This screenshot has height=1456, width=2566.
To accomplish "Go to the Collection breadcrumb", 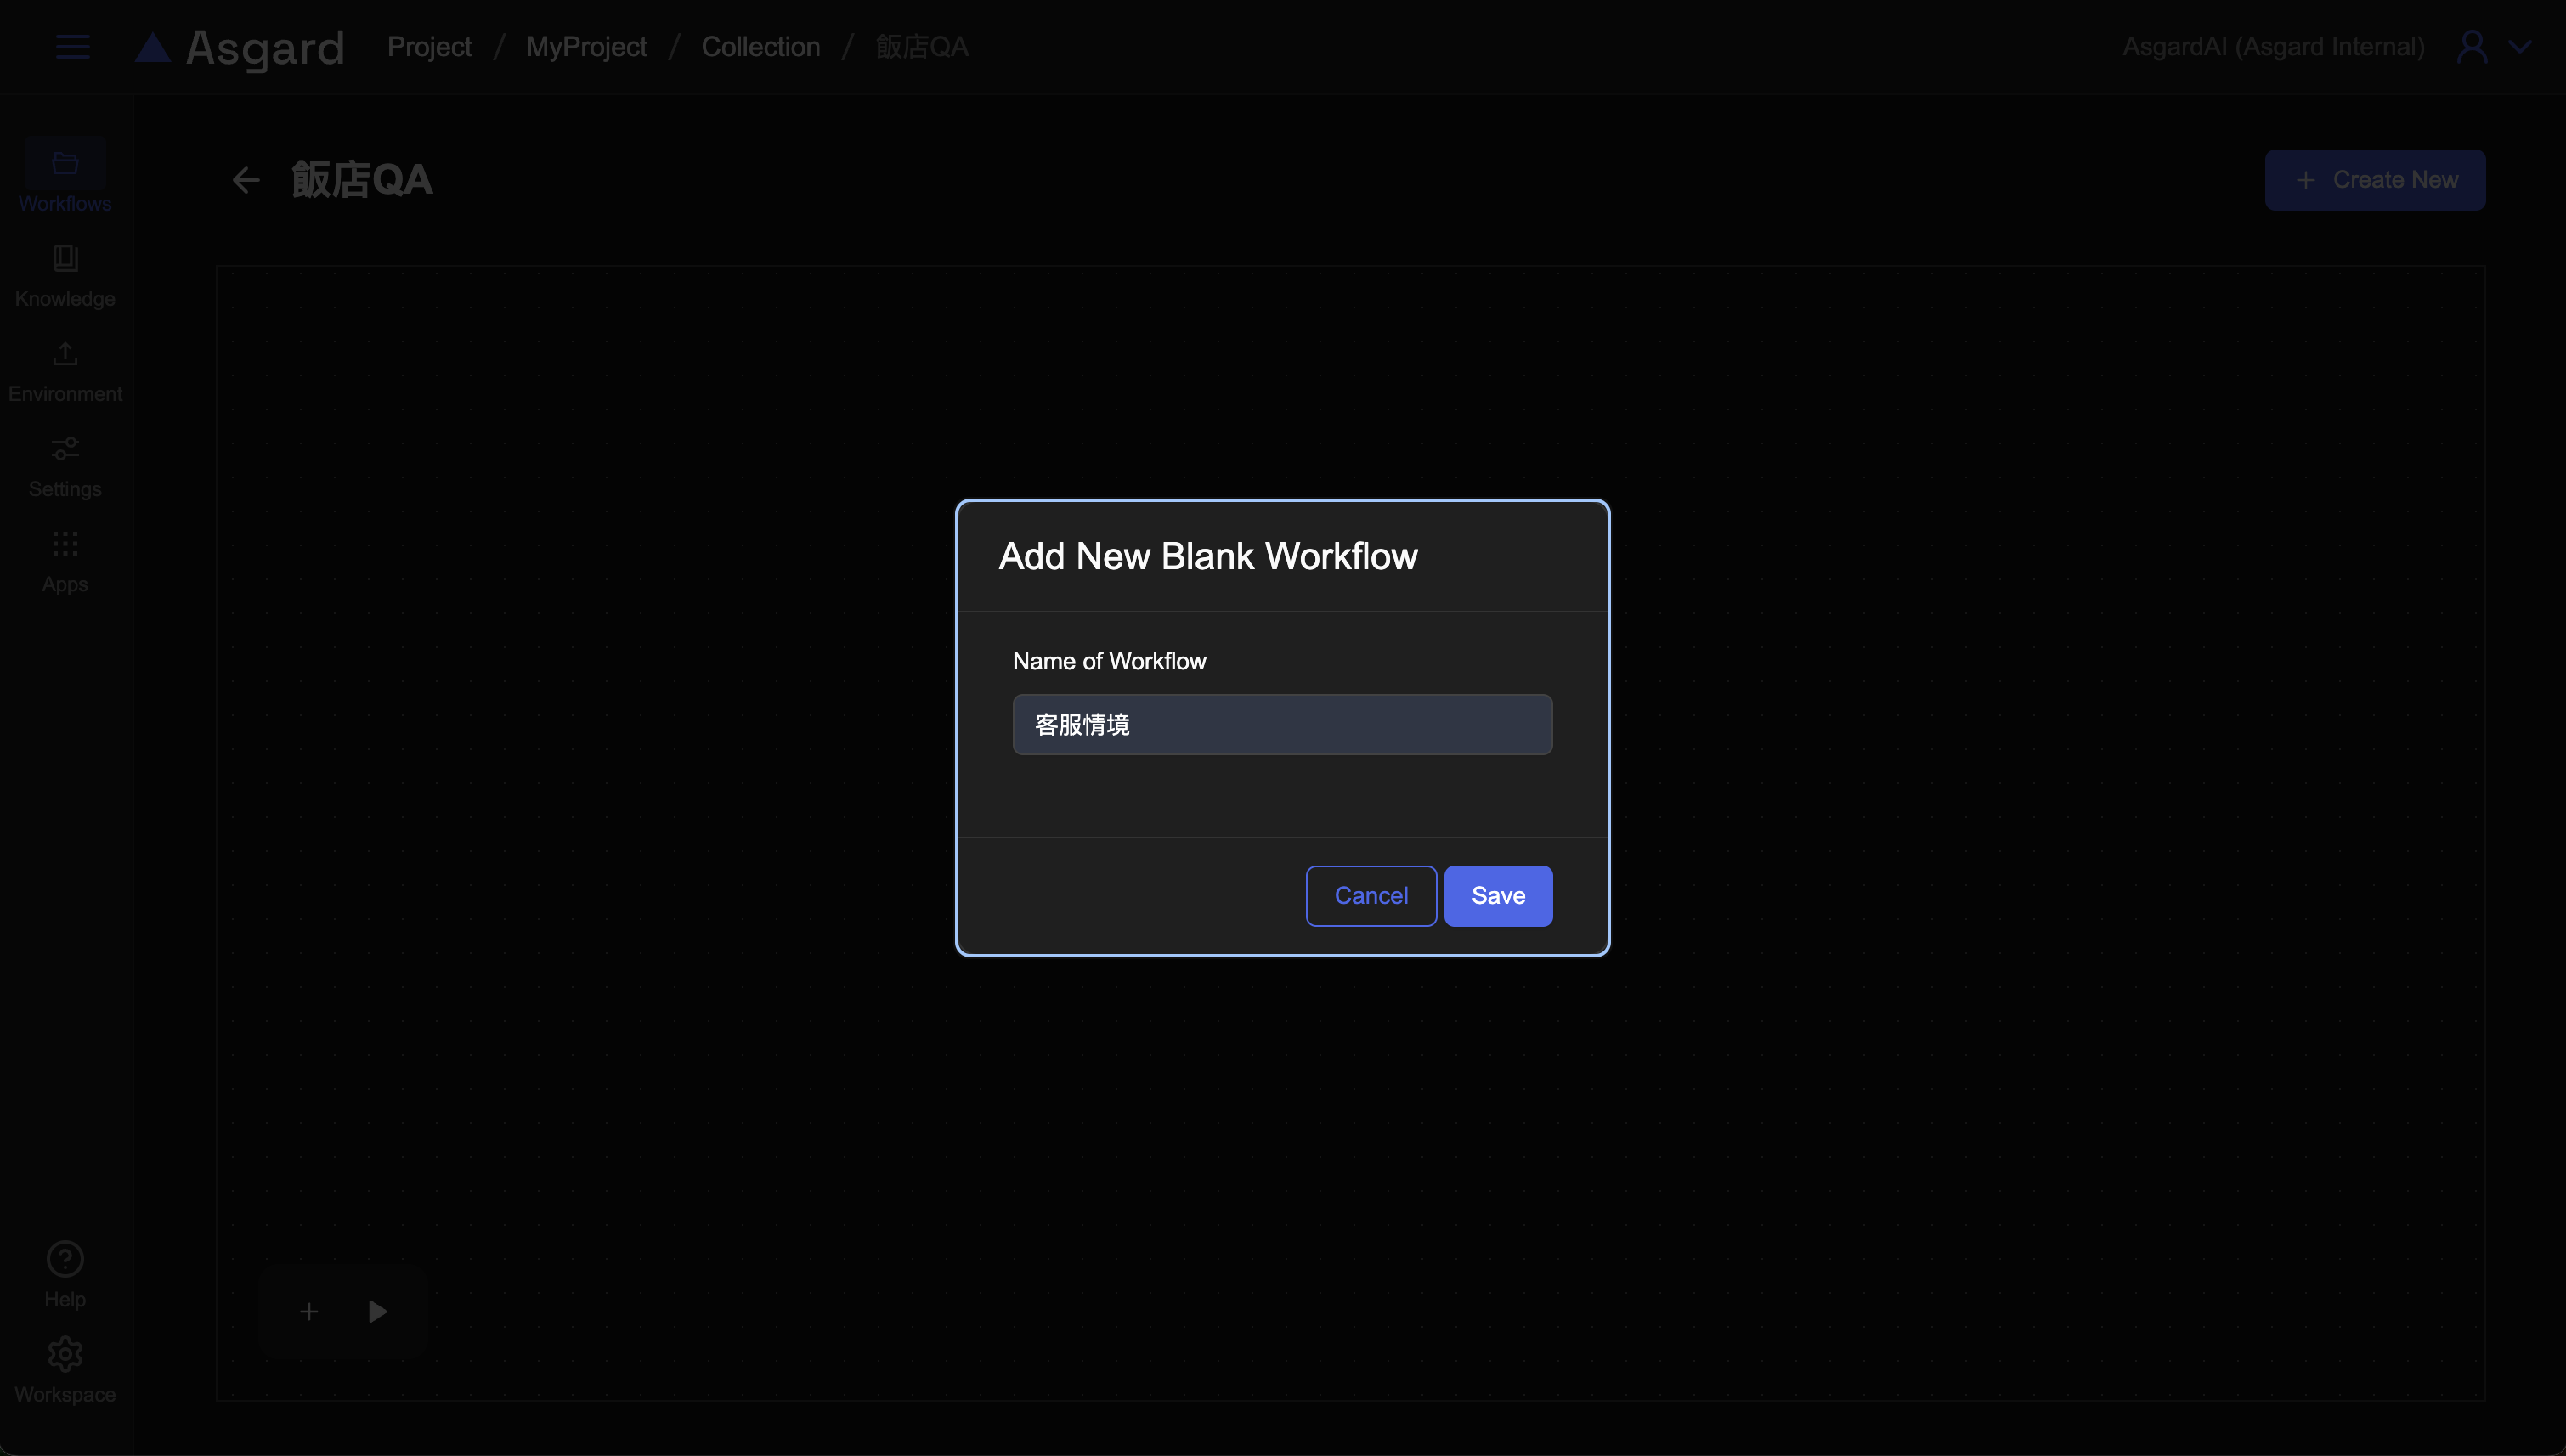I will pos(760,47).
